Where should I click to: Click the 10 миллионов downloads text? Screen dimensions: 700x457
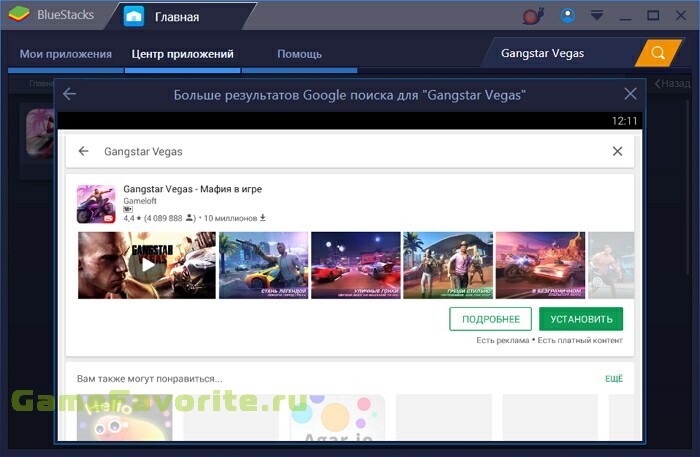tap(230, 218)
